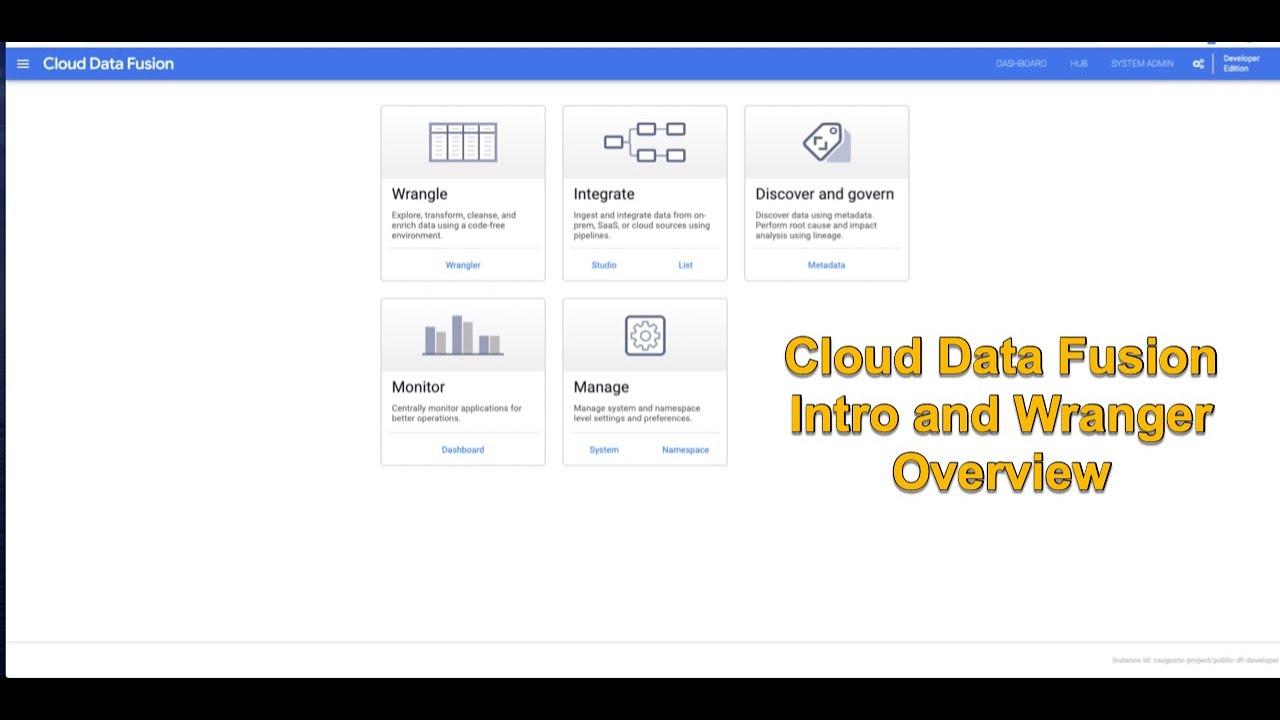This screenshot has width=1280, height=720.
Task: Click the Integrate pipeline diagram icon
Action: coord(645,142)
